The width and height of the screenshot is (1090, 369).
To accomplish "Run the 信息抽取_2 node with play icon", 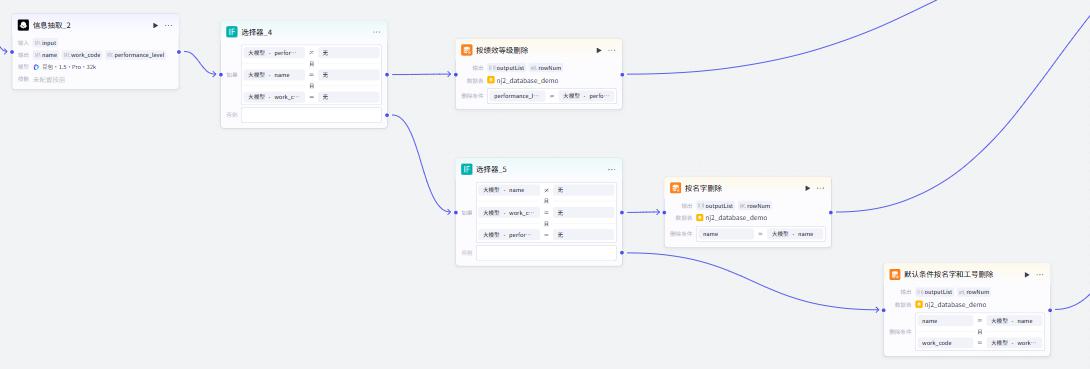I will point(156,25).
